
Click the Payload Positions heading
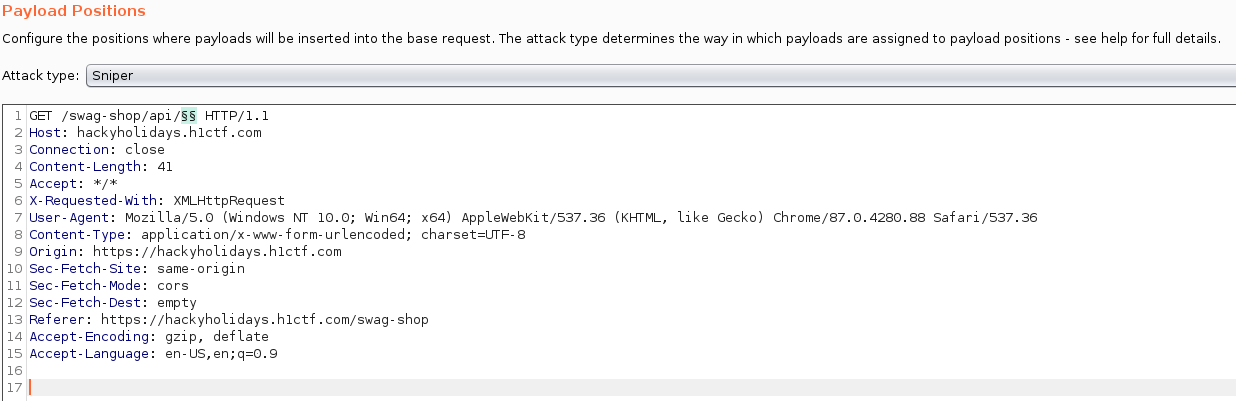[x=74, y=11]
